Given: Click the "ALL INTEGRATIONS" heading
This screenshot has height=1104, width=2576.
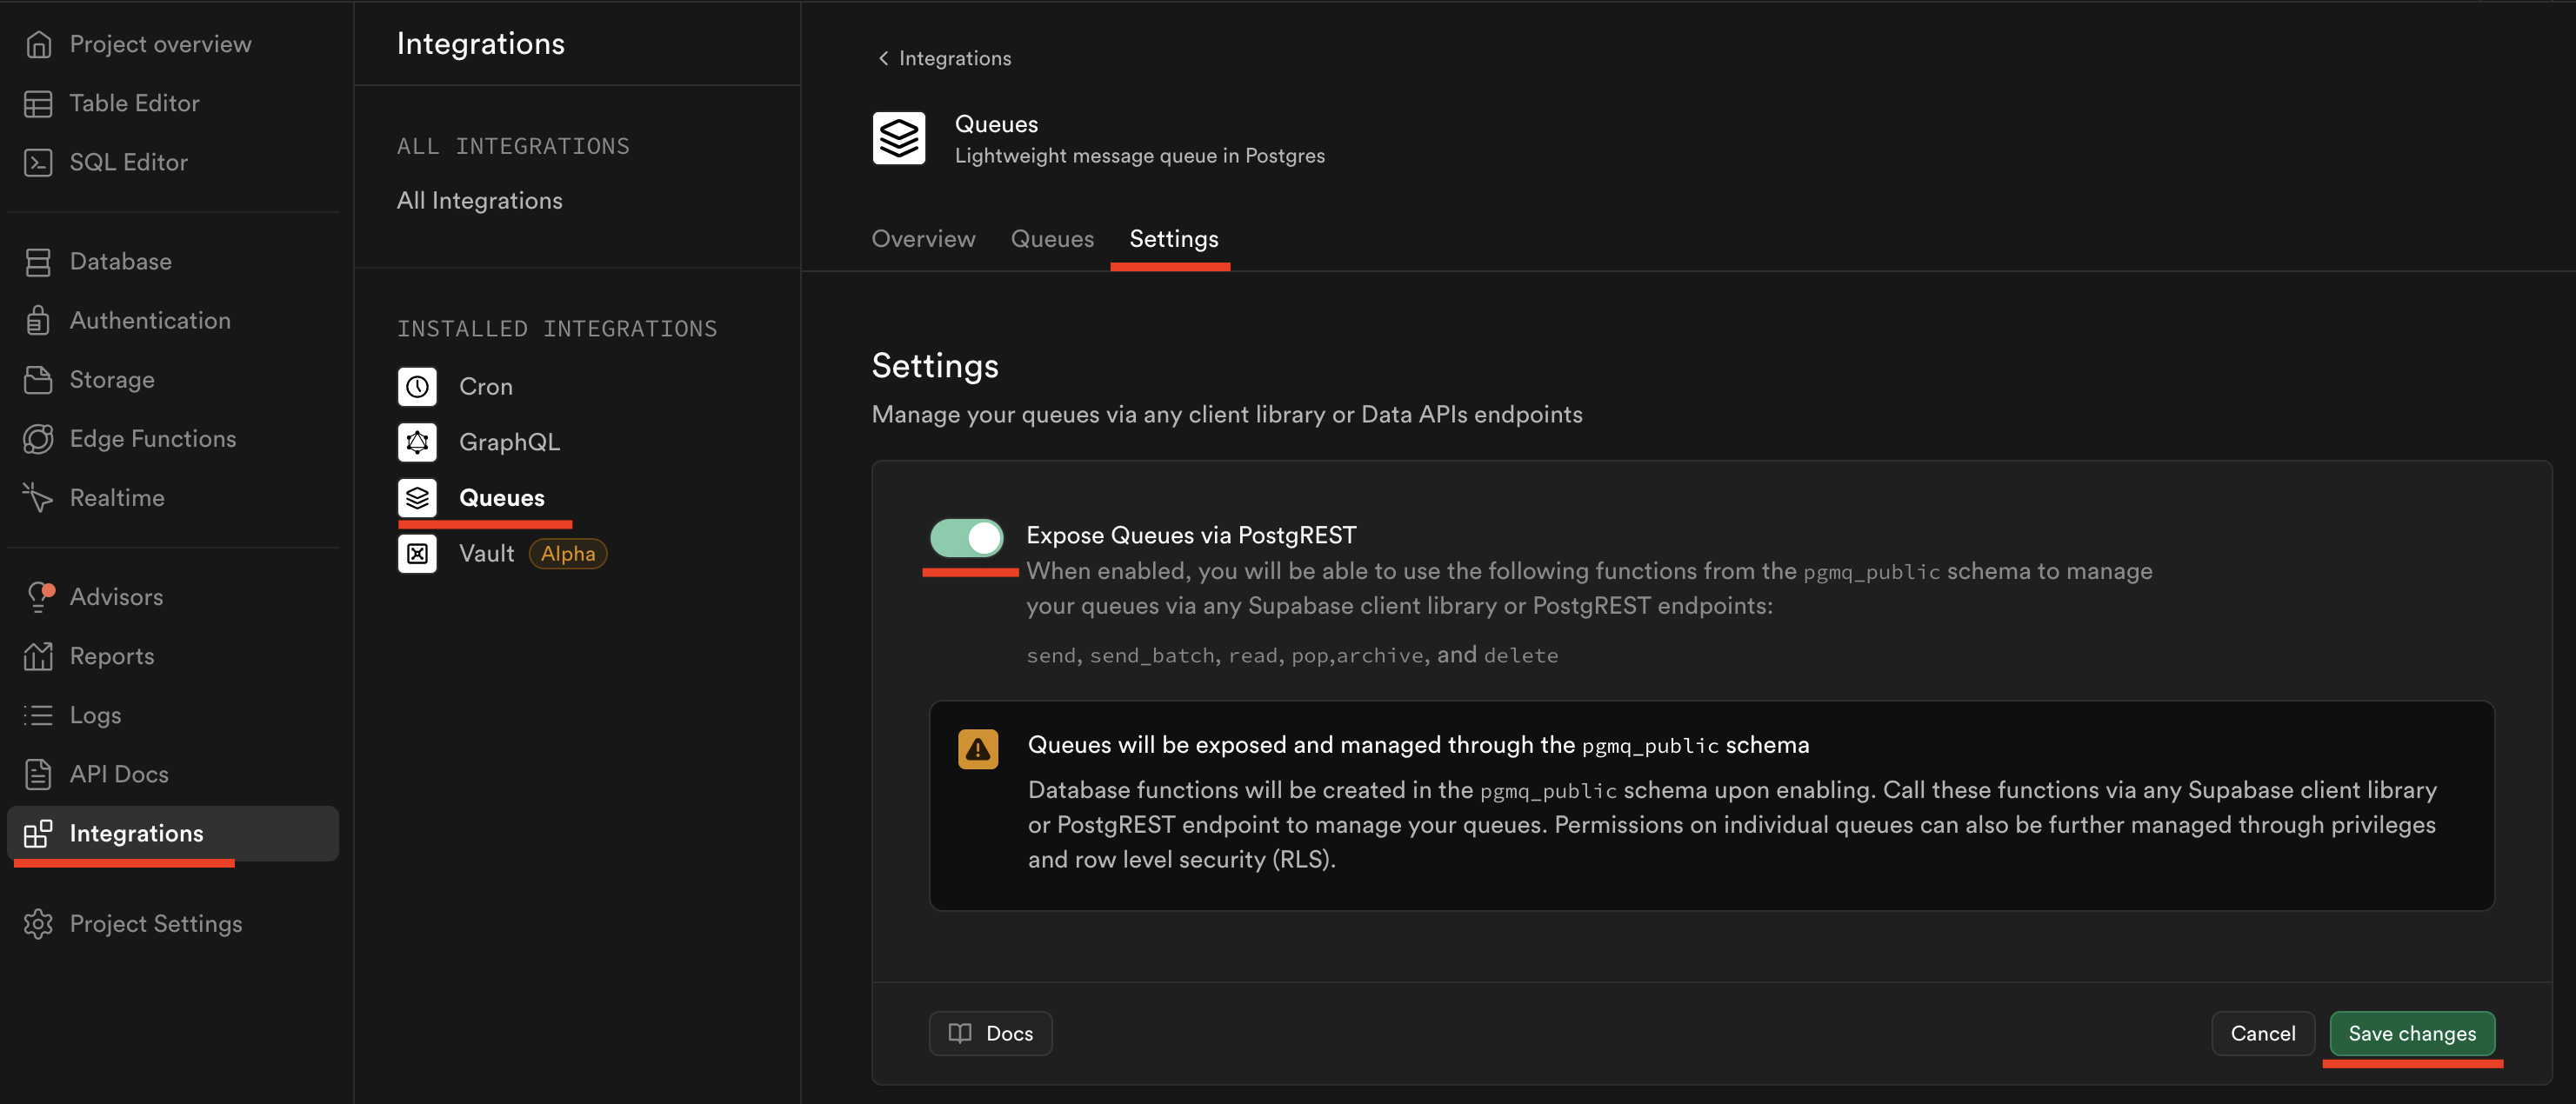Looking at the screenshot, I should click(513, 146).
